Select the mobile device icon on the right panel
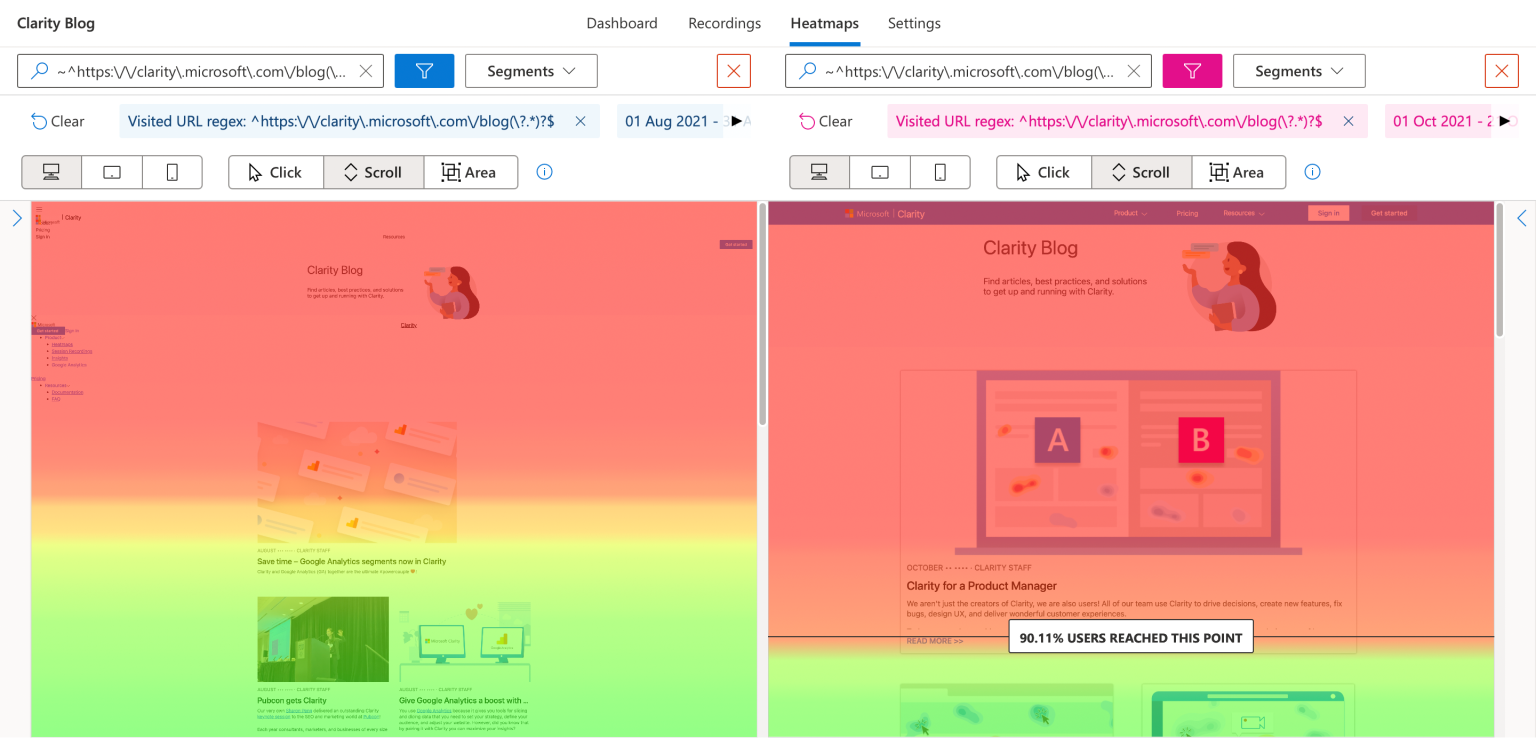Screen dimensions: 1536x738 [940, 171]
